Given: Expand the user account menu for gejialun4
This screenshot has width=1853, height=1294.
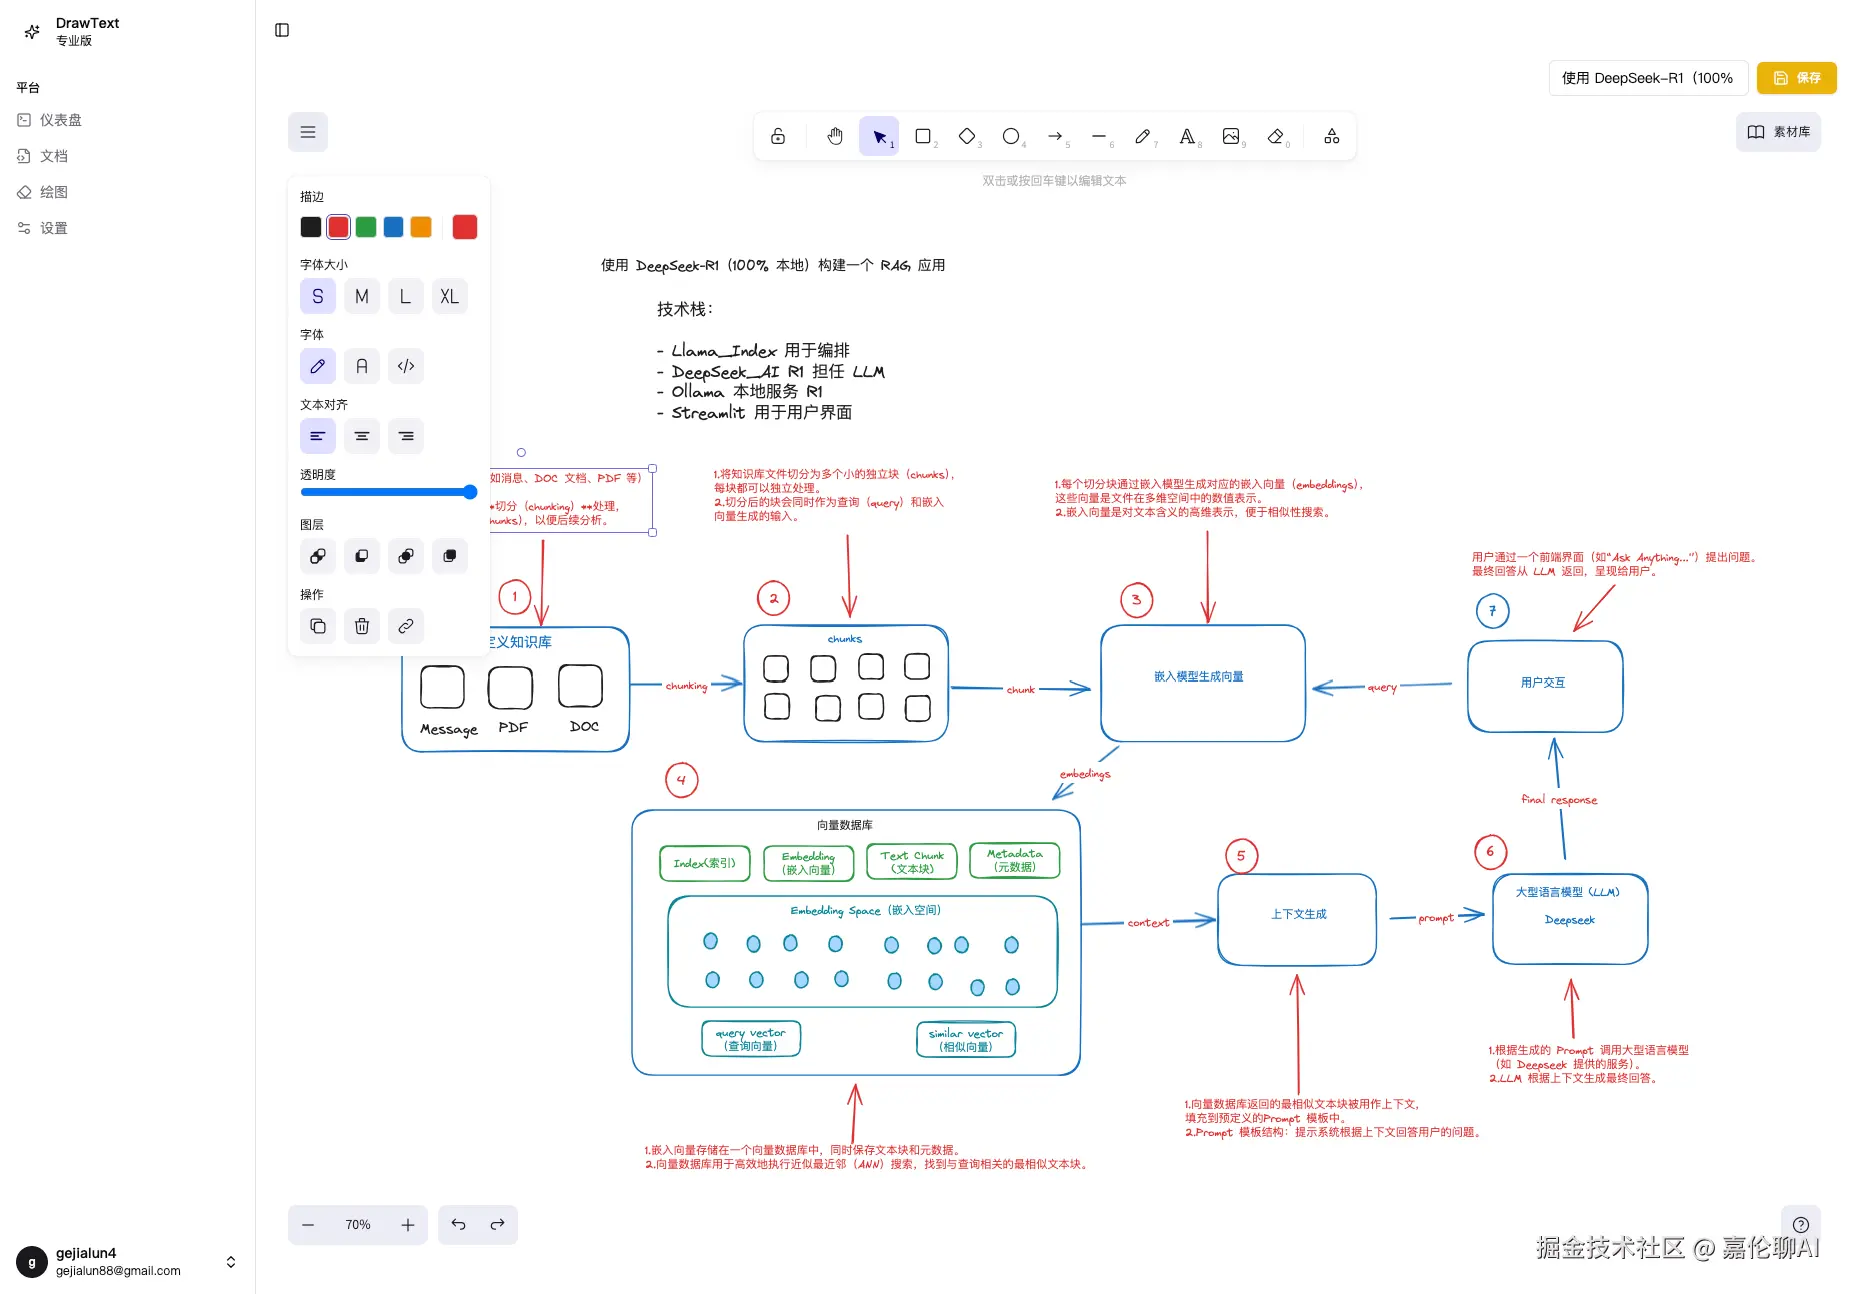Looking at the screenshot, I should (x=230, y=1261).
